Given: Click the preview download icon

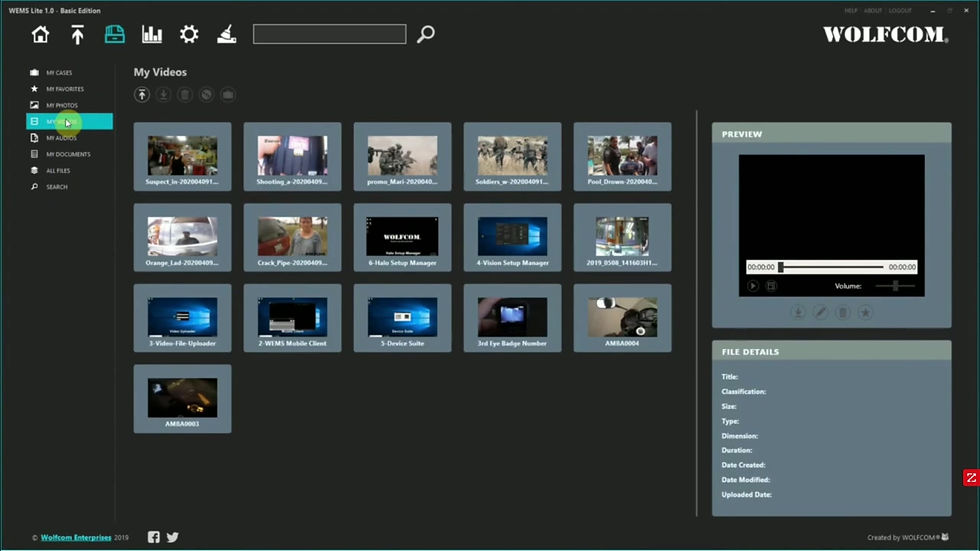Looking at the screenshot, I should (x=798, y=312).
